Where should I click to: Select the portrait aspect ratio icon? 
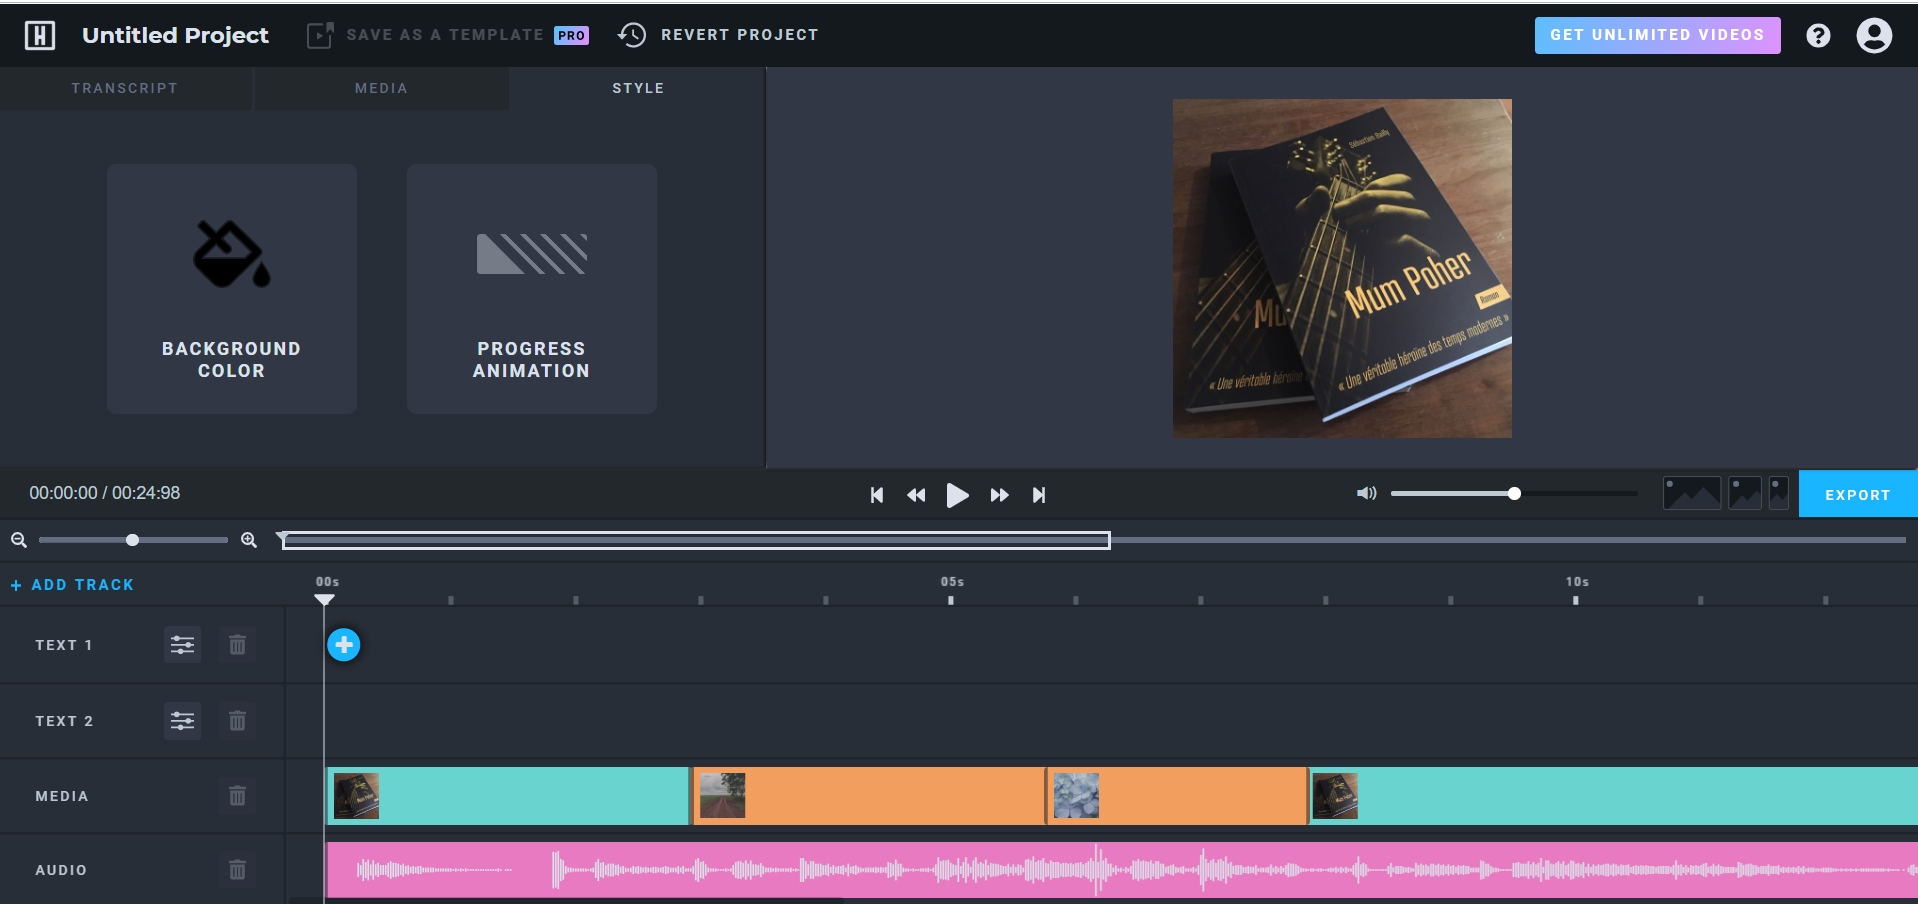click(x=1779, y=493)
